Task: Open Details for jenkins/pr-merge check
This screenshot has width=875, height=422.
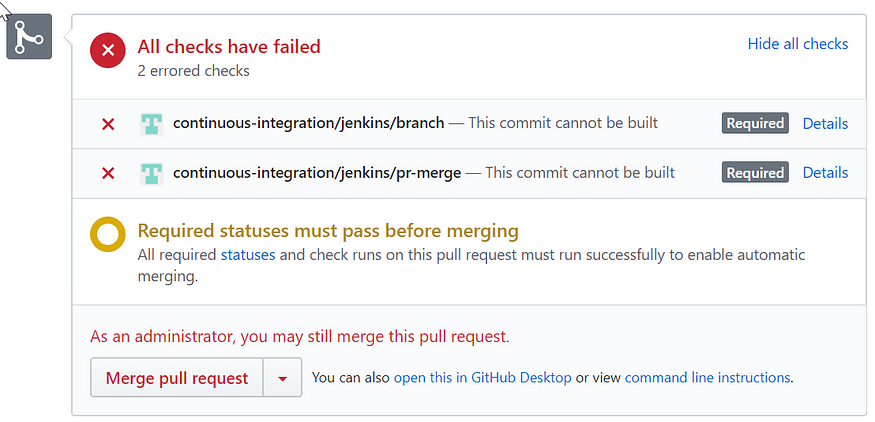Action: (x=825, y=173)
